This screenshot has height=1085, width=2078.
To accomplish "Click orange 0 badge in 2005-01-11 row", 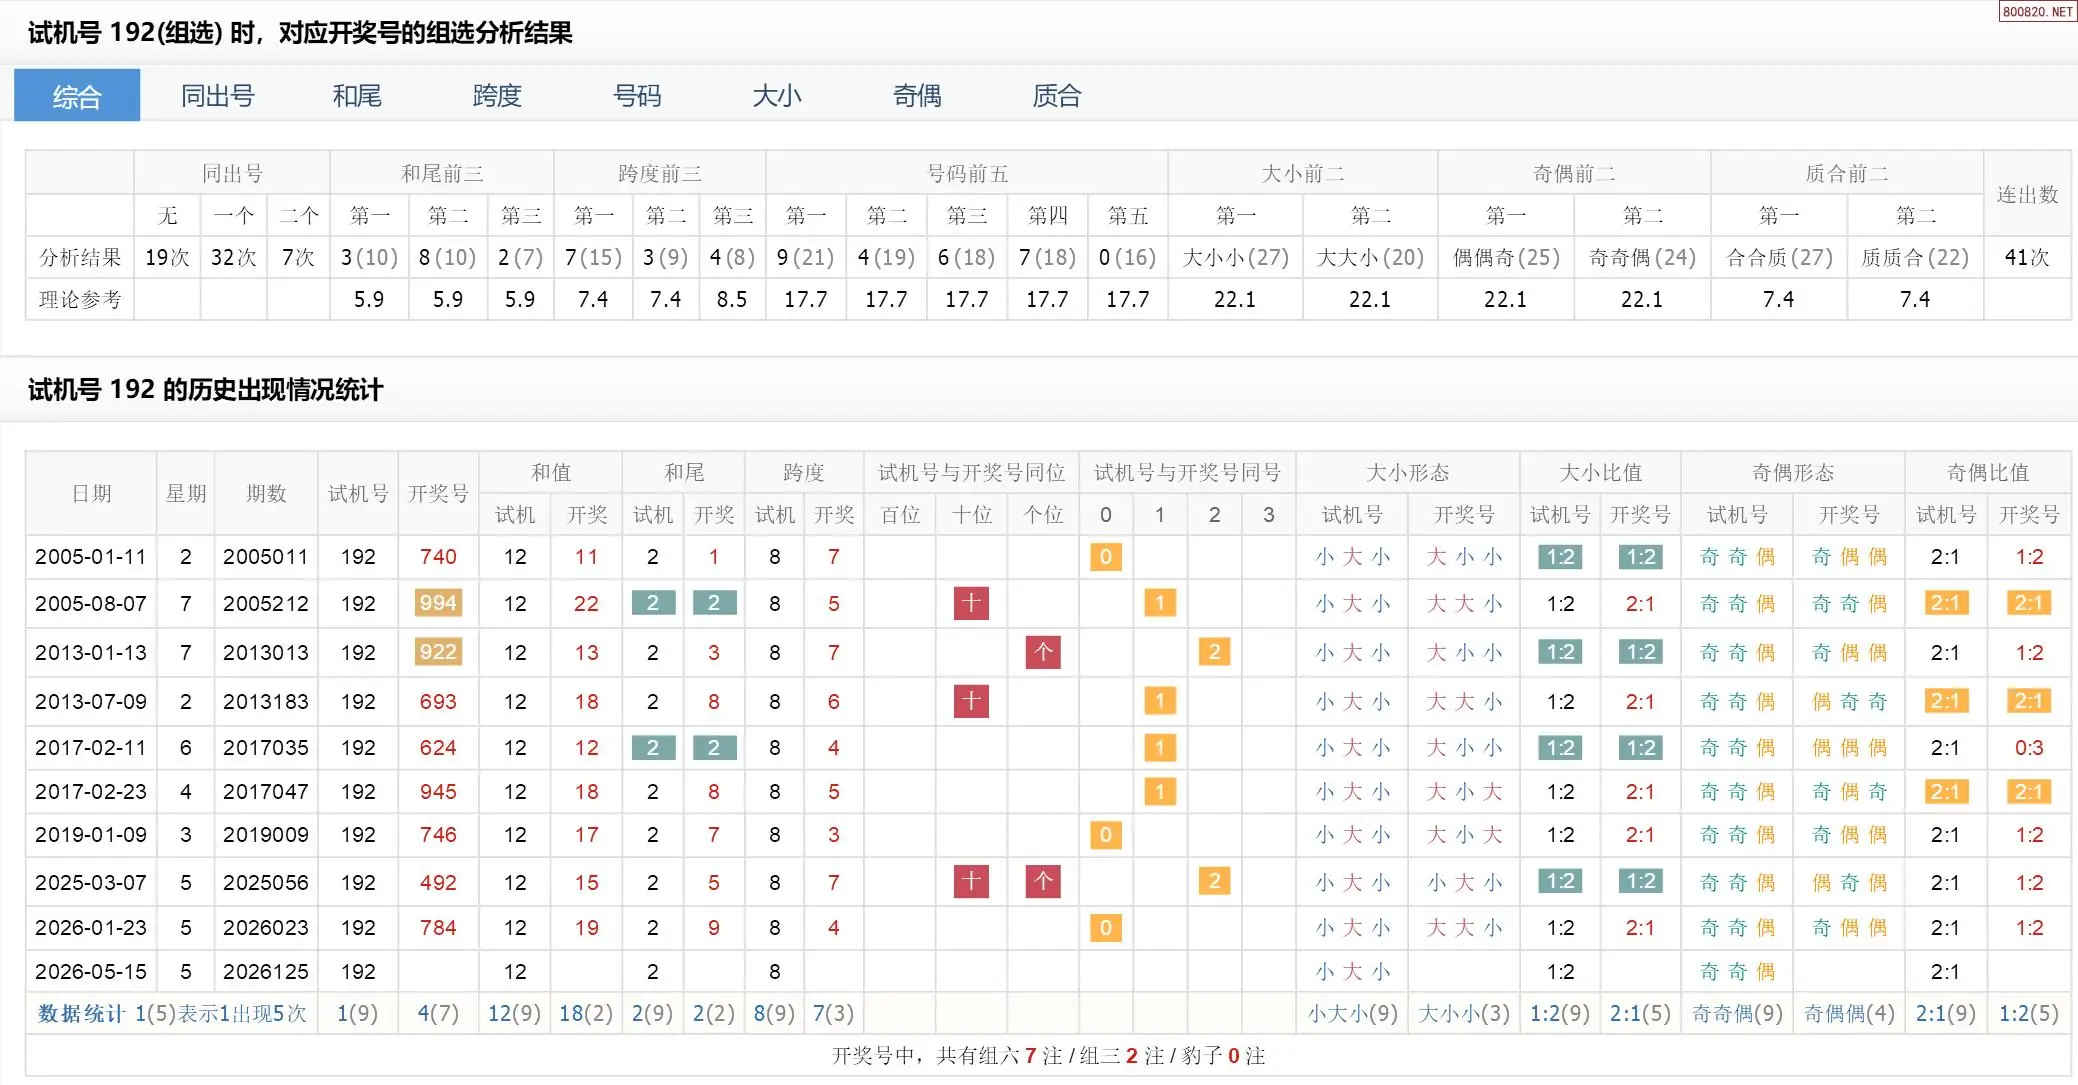I will 1105,557.
